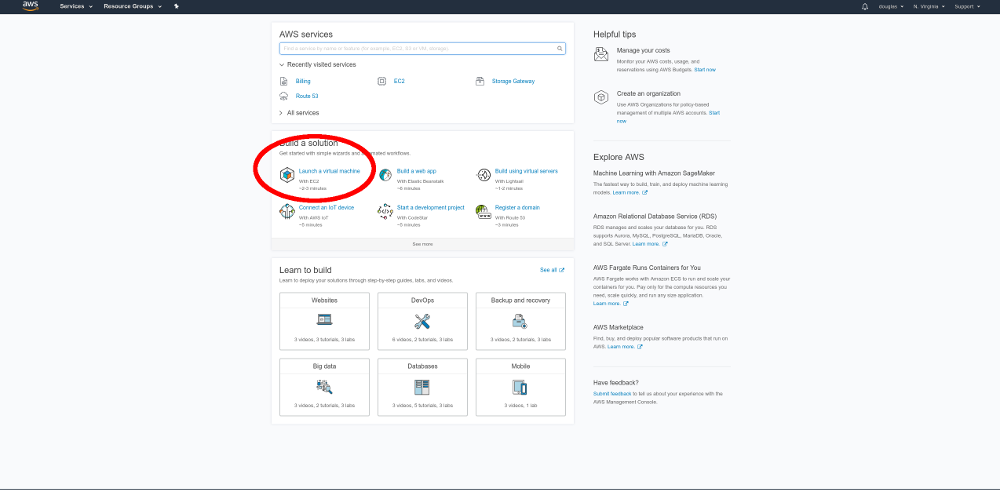Click the Backup and recovery icon
Image resolution: width=1000 pixels, height=490 pixels.
pos(520,321)
